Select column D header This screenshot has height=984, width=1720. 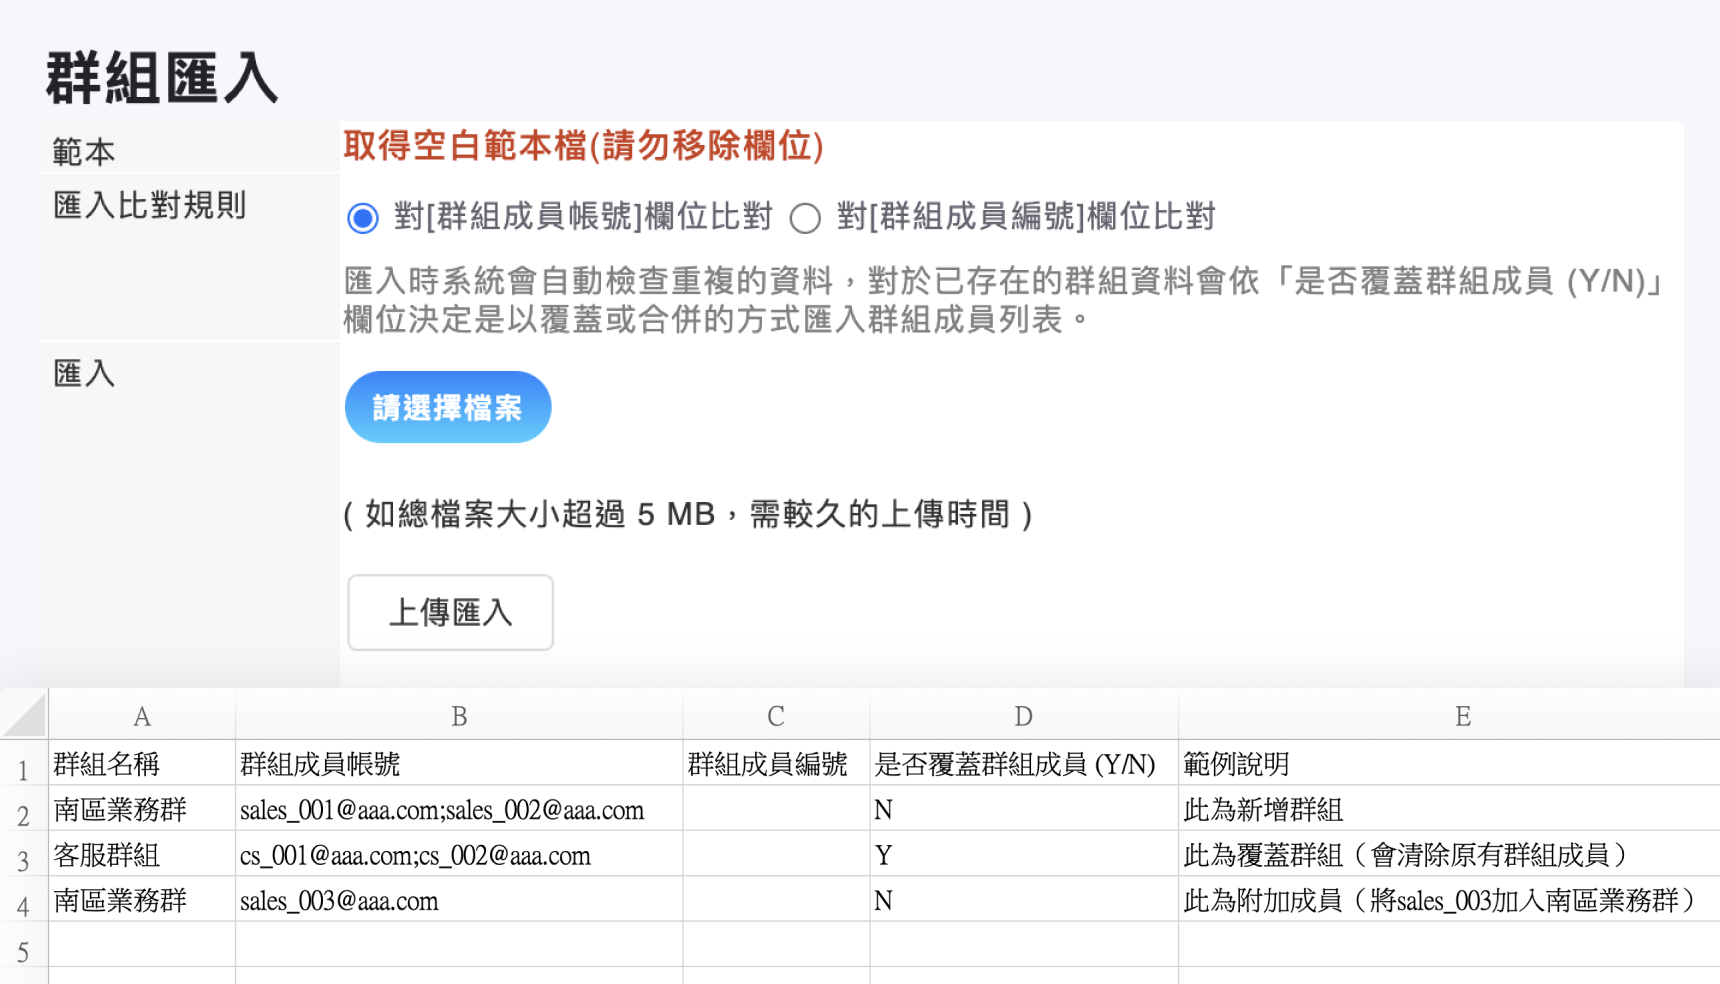click(x=1023, y=716)
